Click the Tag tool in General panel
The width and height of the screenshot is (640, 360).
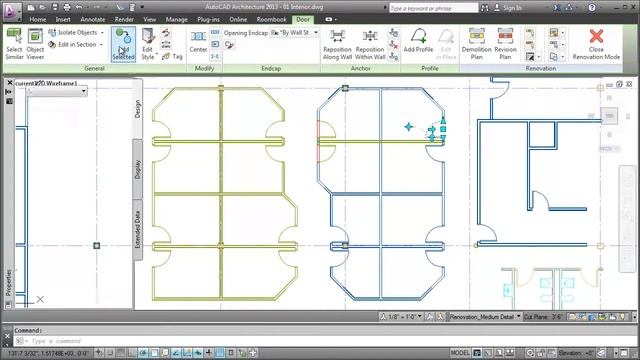pos(172,57)
